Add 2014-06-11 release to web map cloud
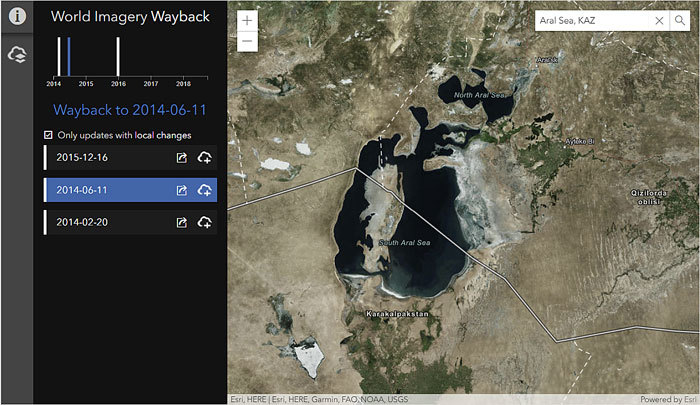Viewport: 700px width, 405px height. point(204,190)
